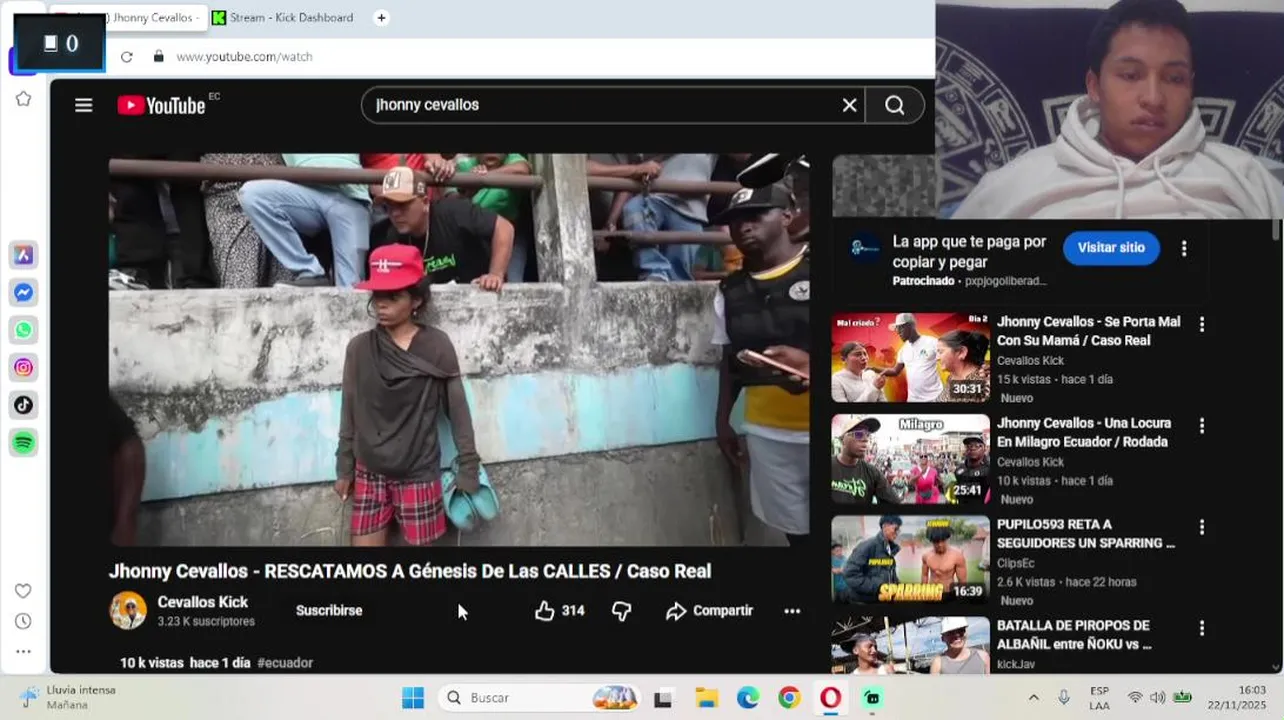Open the green robot app on taskbar
1284x720 pixels.
(872, 698)
